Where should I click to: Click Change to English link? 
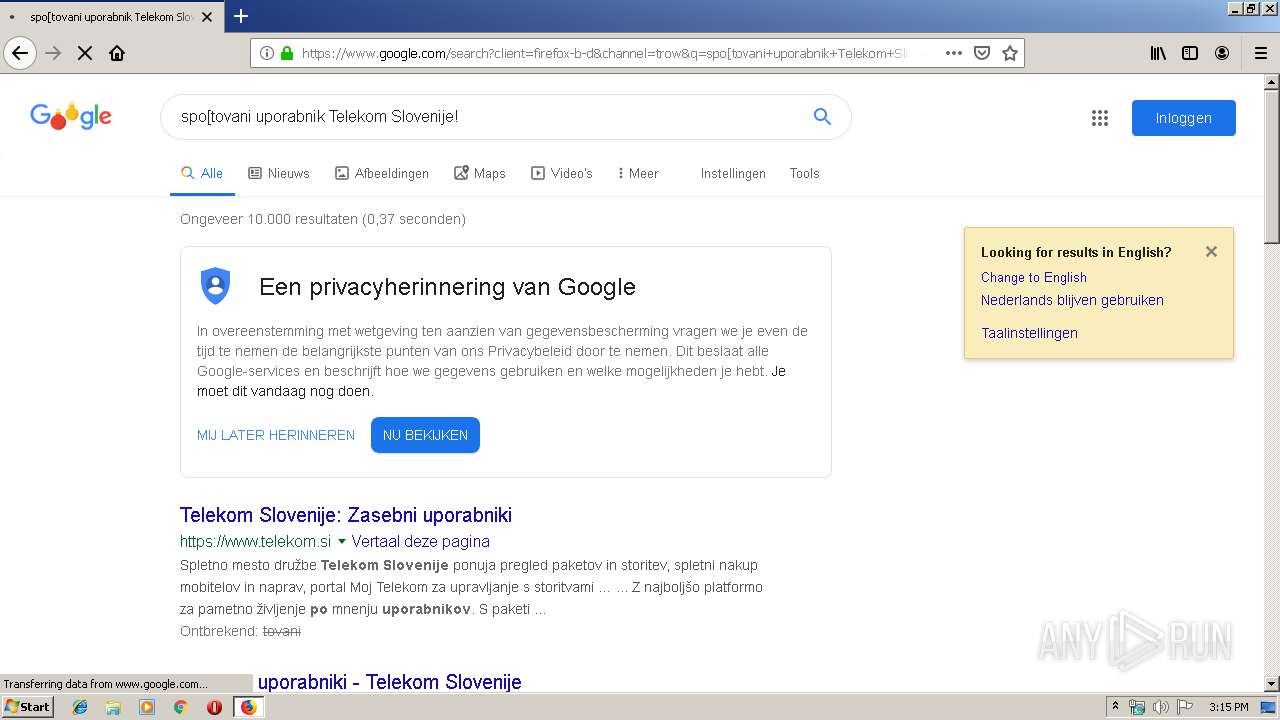(1034, 277)
